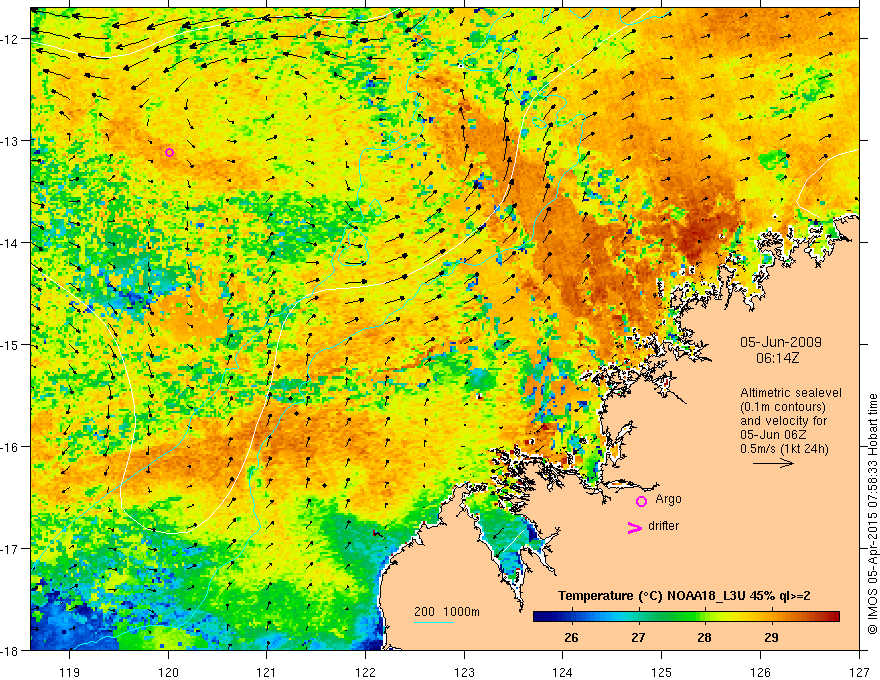Click longitude label 125 on the axis
Viewport: 880px width, 680px height.
662,671
